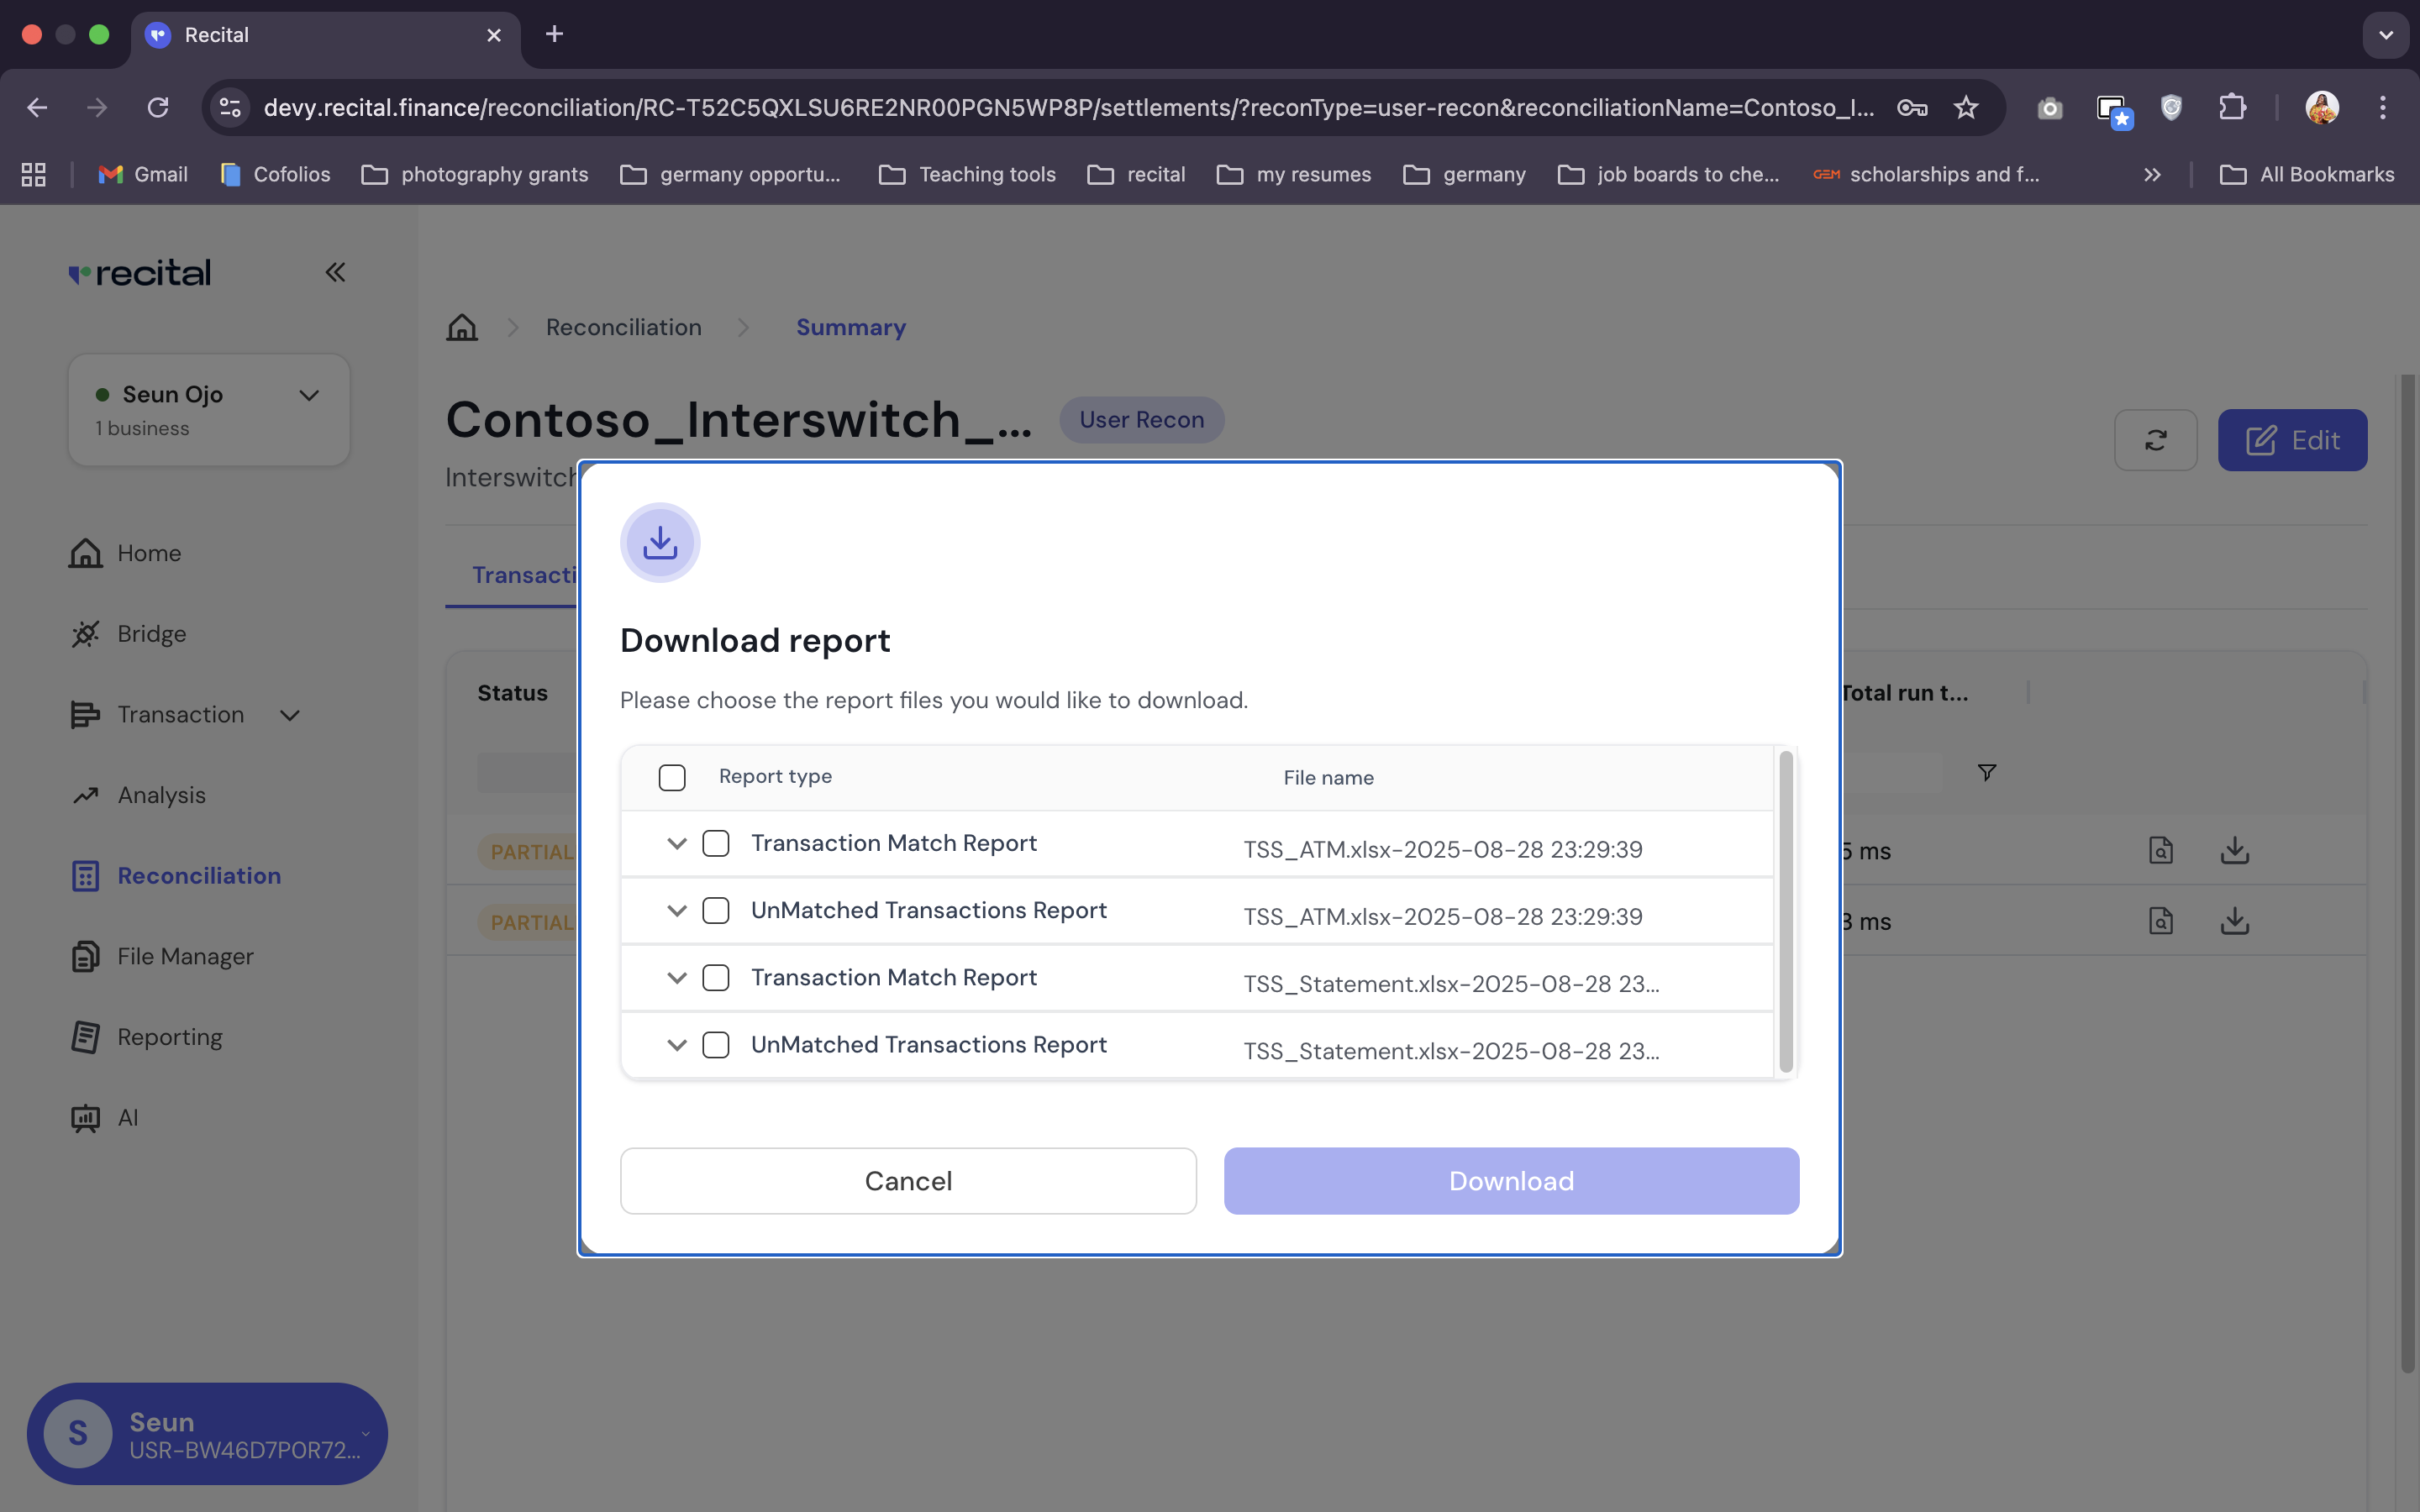Expand the first Transaction Match Report row

click(677, 843)
